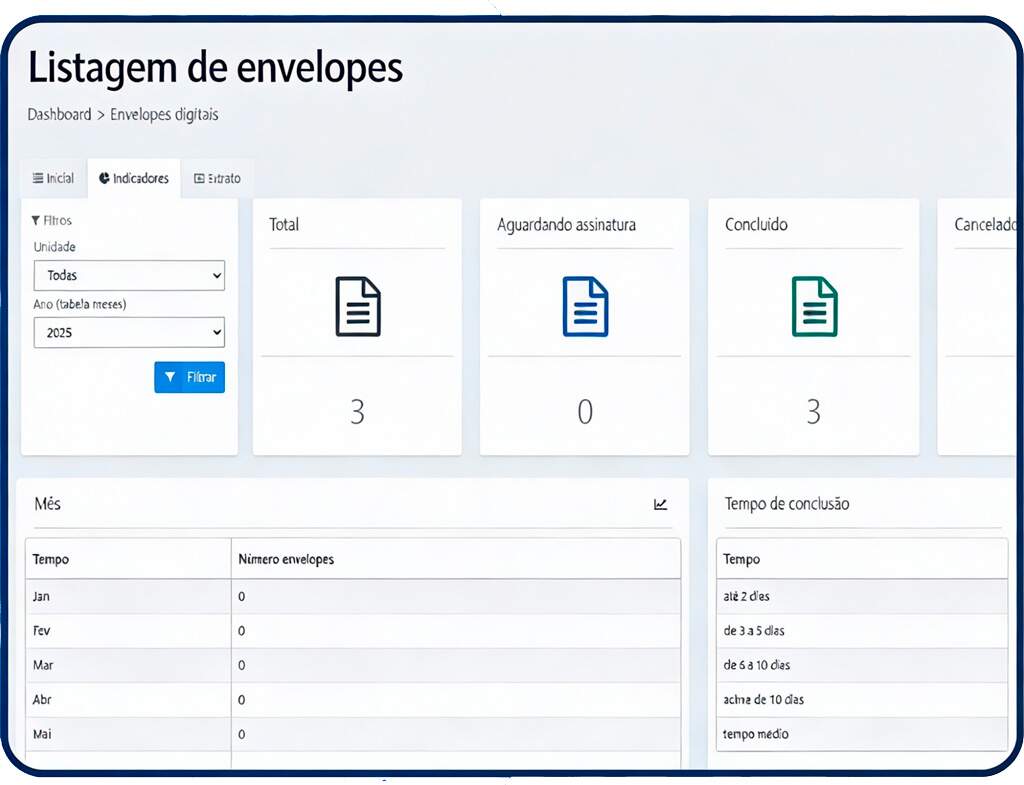Image resolution: width=1024 pixels, height=785 pixels.
Task: Click the blue document icon under Aguardando assinatura
Action: tap(585, 307)
